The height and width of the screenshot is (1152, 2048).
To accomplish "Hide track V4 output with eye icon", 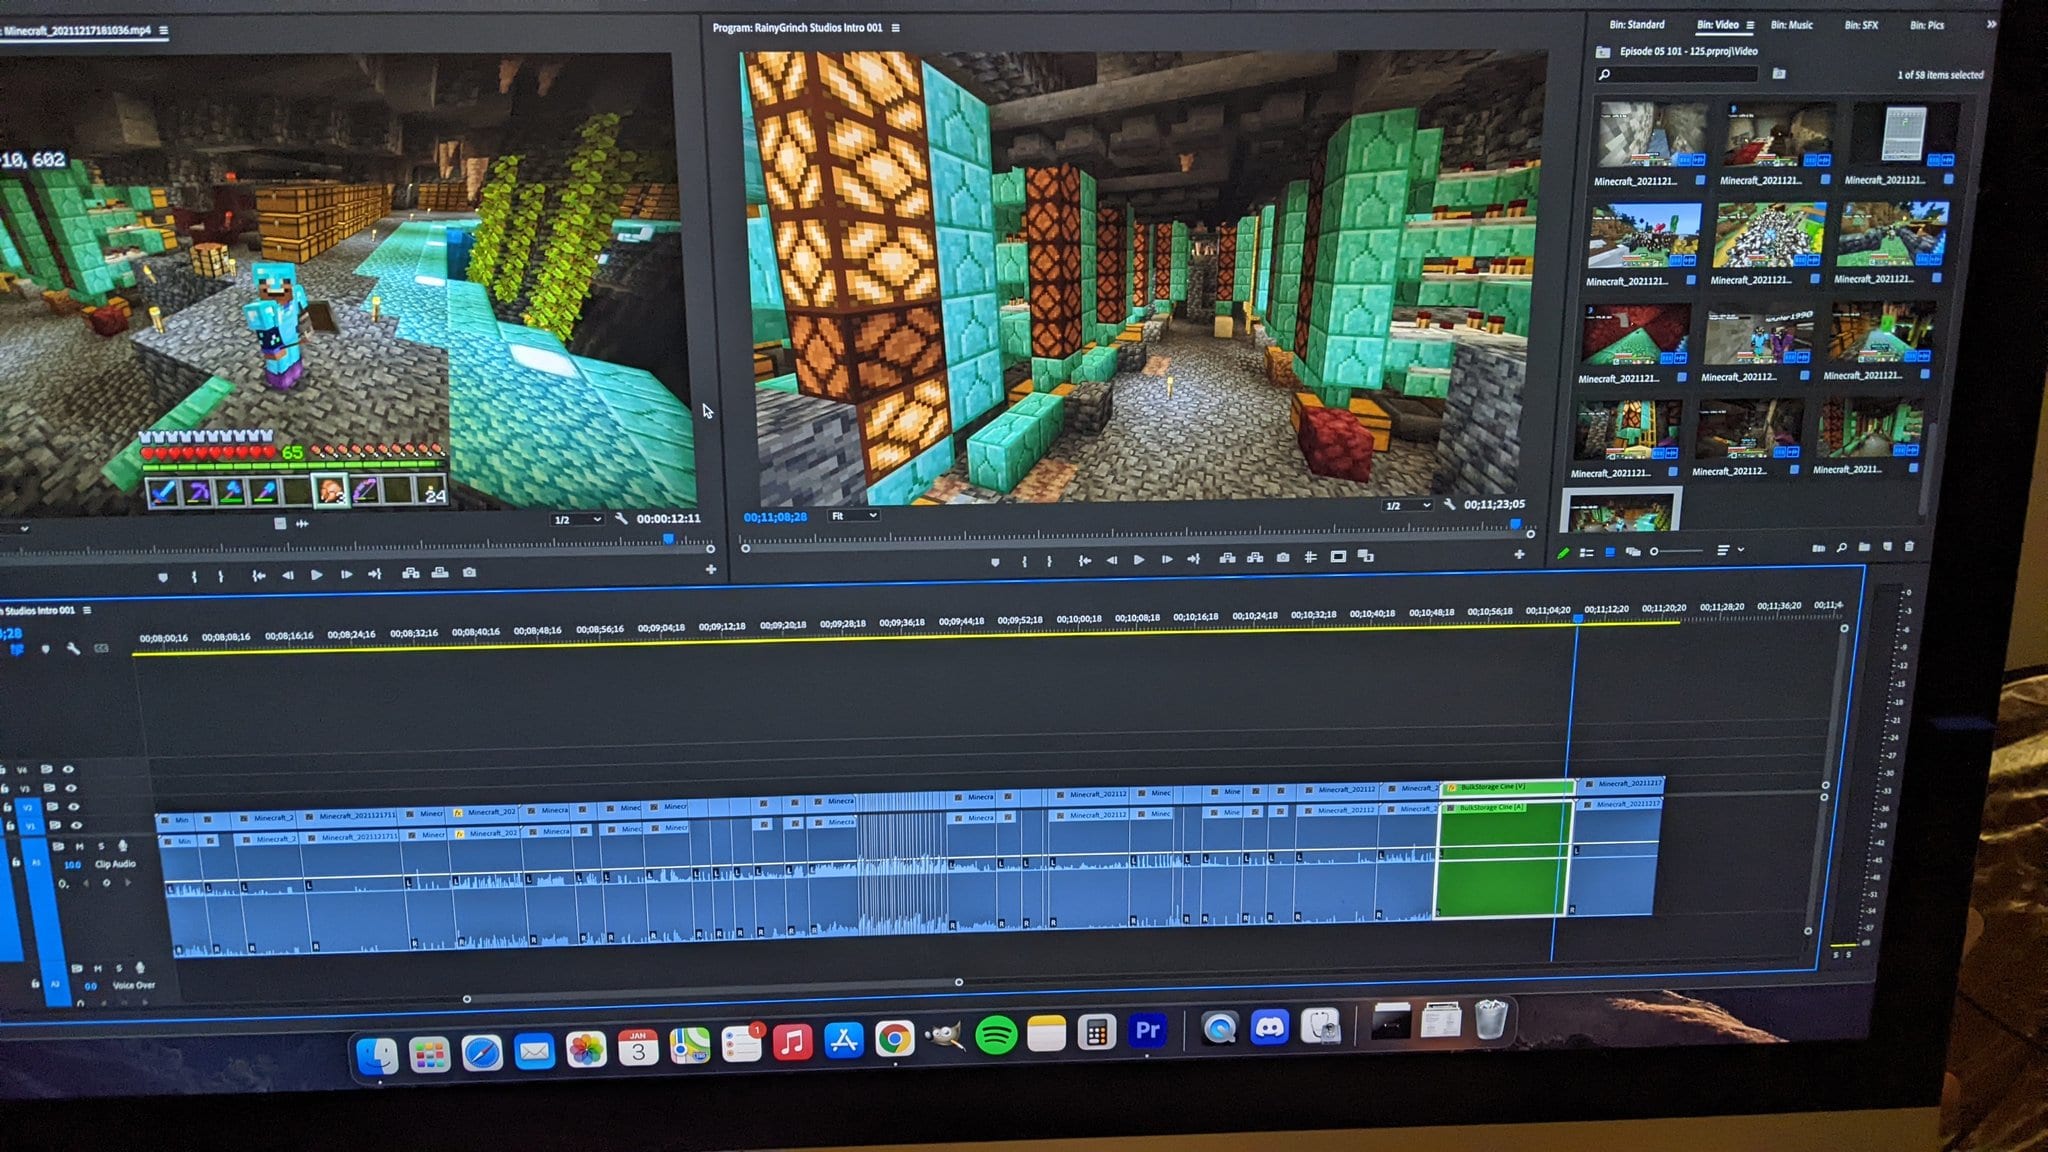I will pos(68,770).
